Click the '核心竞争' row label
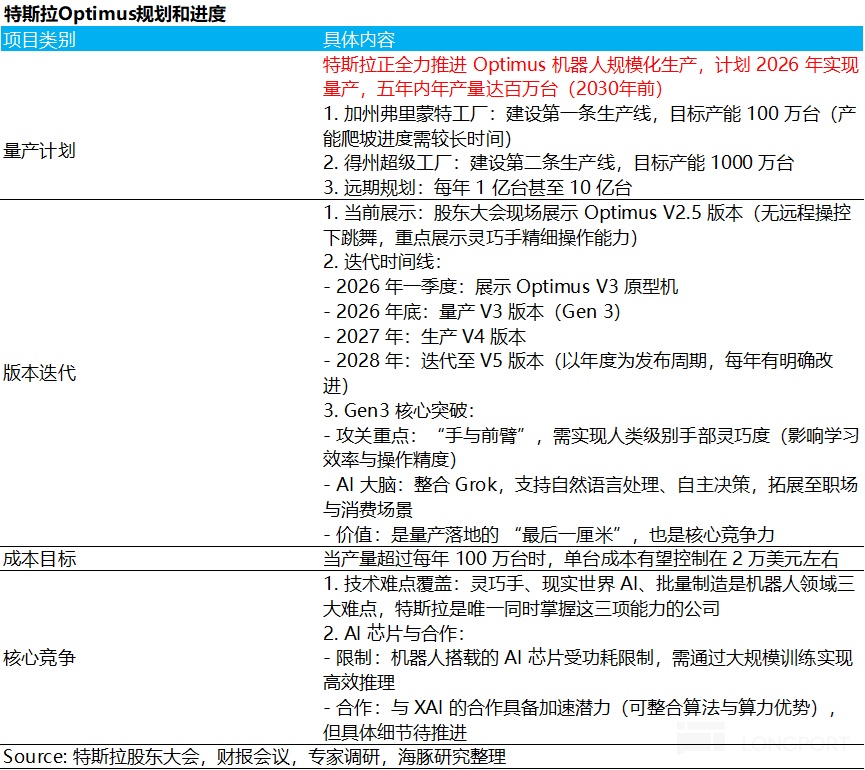This screenshot has width=865, height=770. [40, 658]
